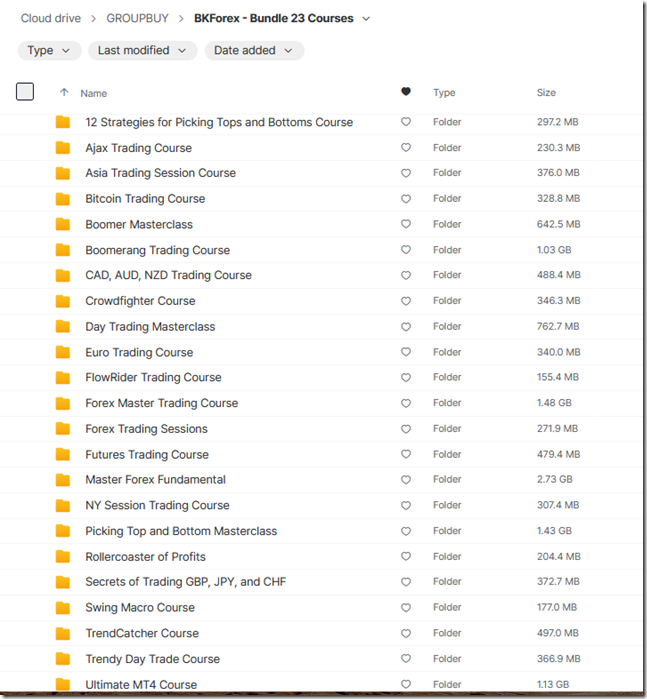Select the Boomerang Trading Course name
The width and height of the screenshot is (647, 699).
158,250
